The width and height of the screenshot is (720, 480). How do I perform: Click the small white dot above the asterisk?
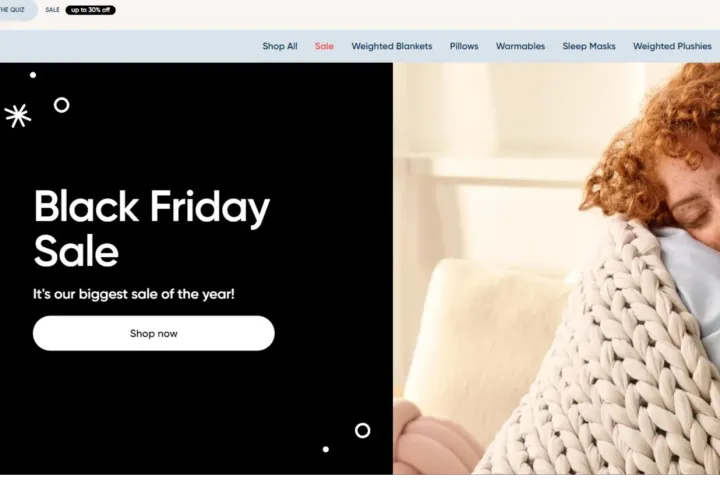(x=33, y=75)
